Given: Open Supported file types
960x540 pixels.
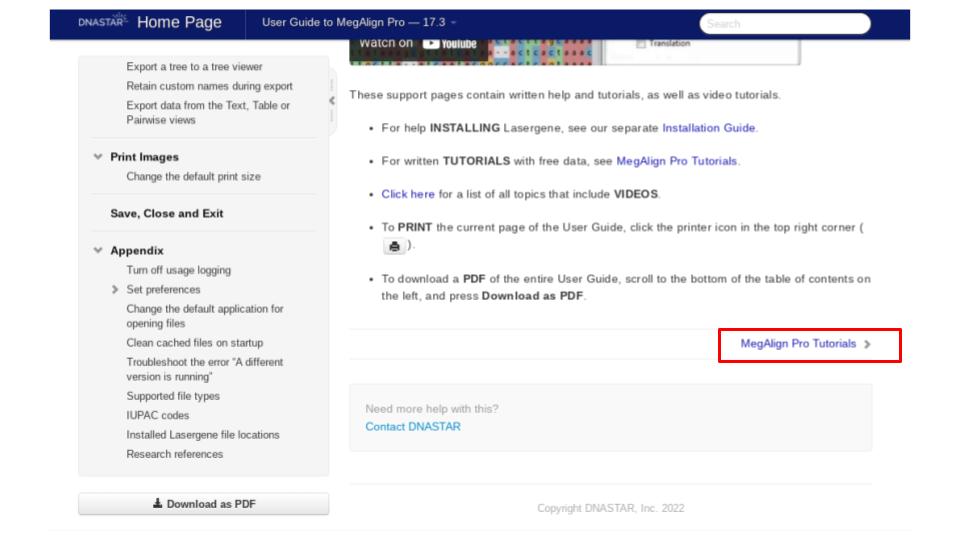Looking at the screenshot, I should 173,396.
